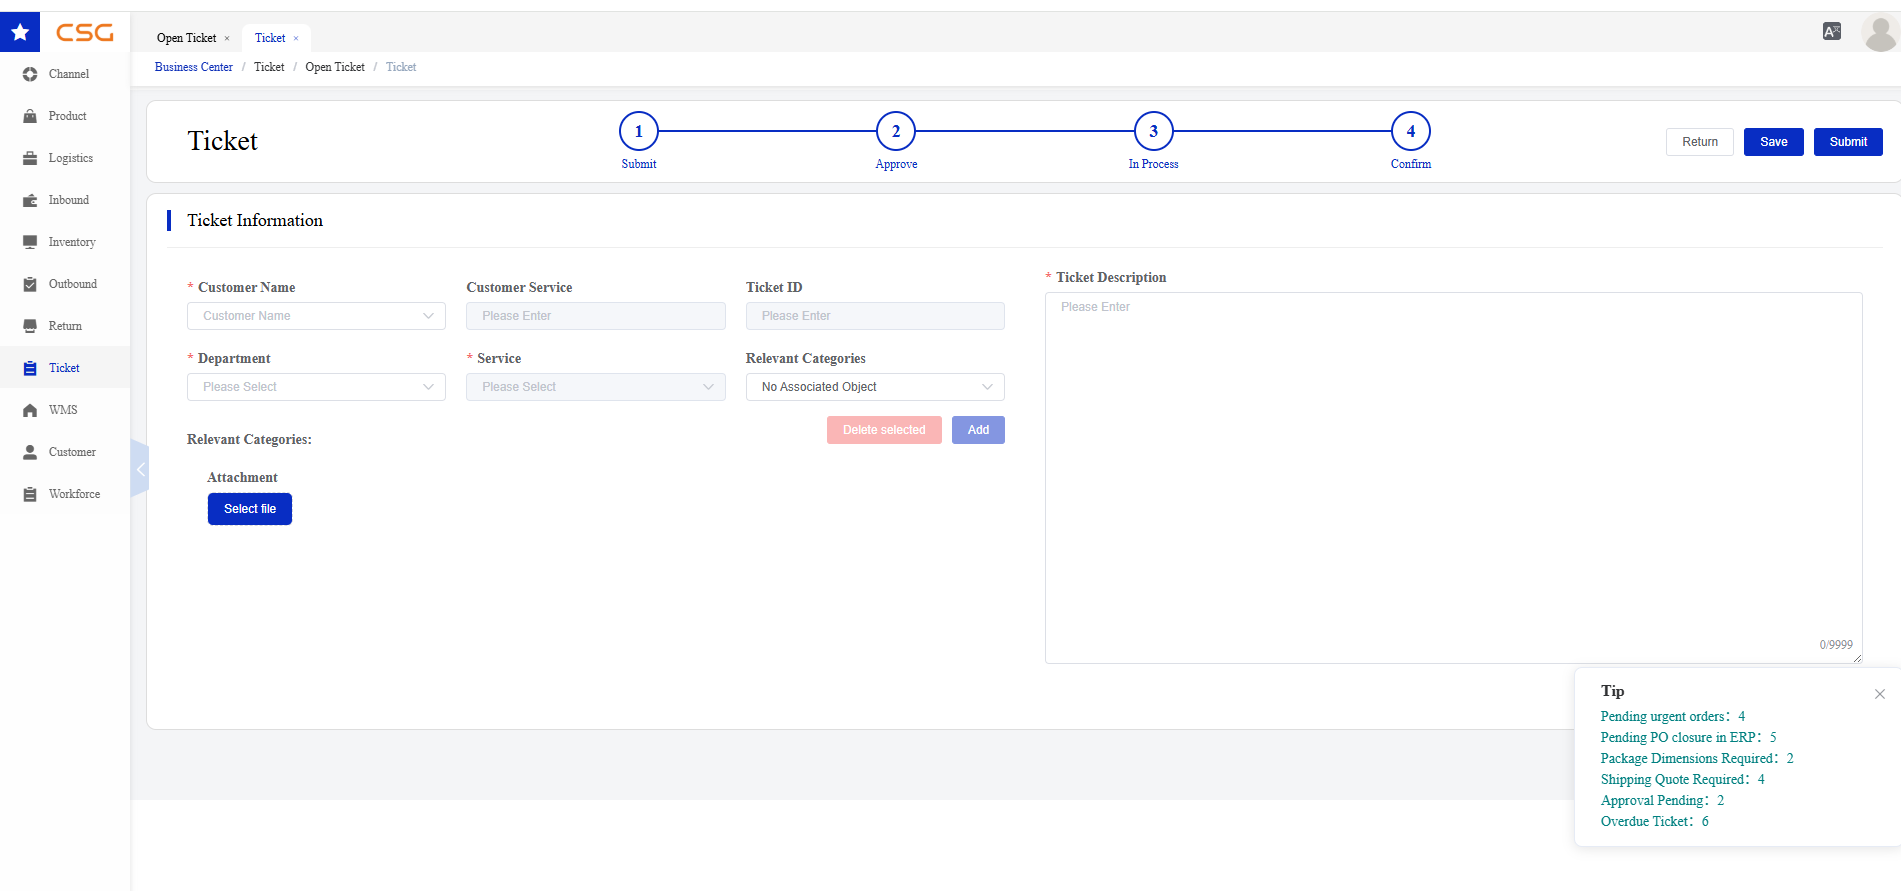Click the Submit button

pyautogui.click(x=1848, y=142)
